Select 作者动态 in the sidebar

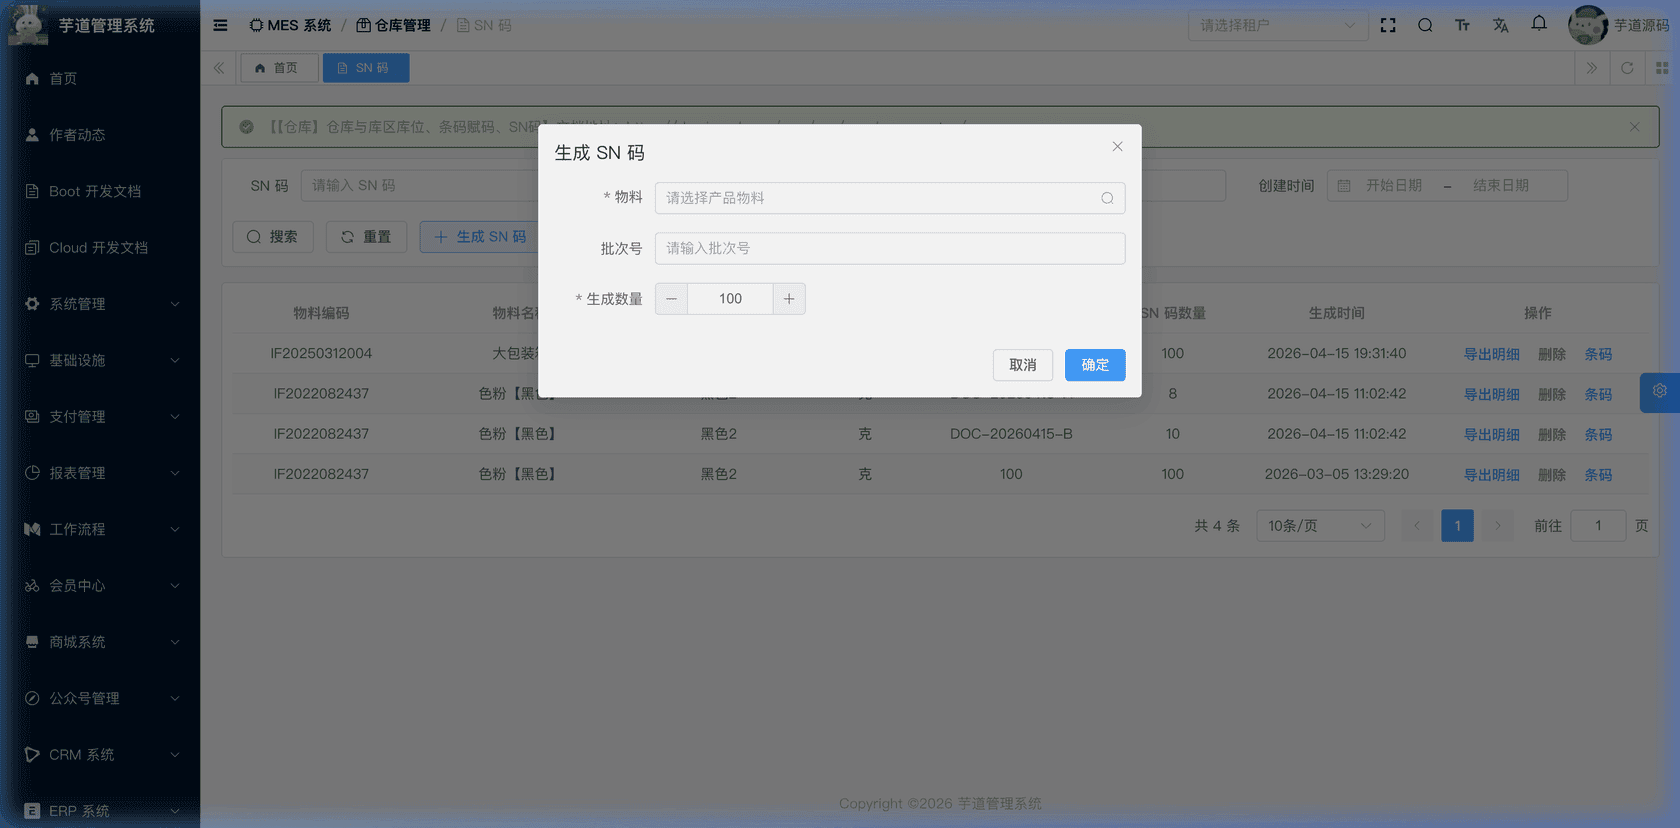click(x=77, y=135)
